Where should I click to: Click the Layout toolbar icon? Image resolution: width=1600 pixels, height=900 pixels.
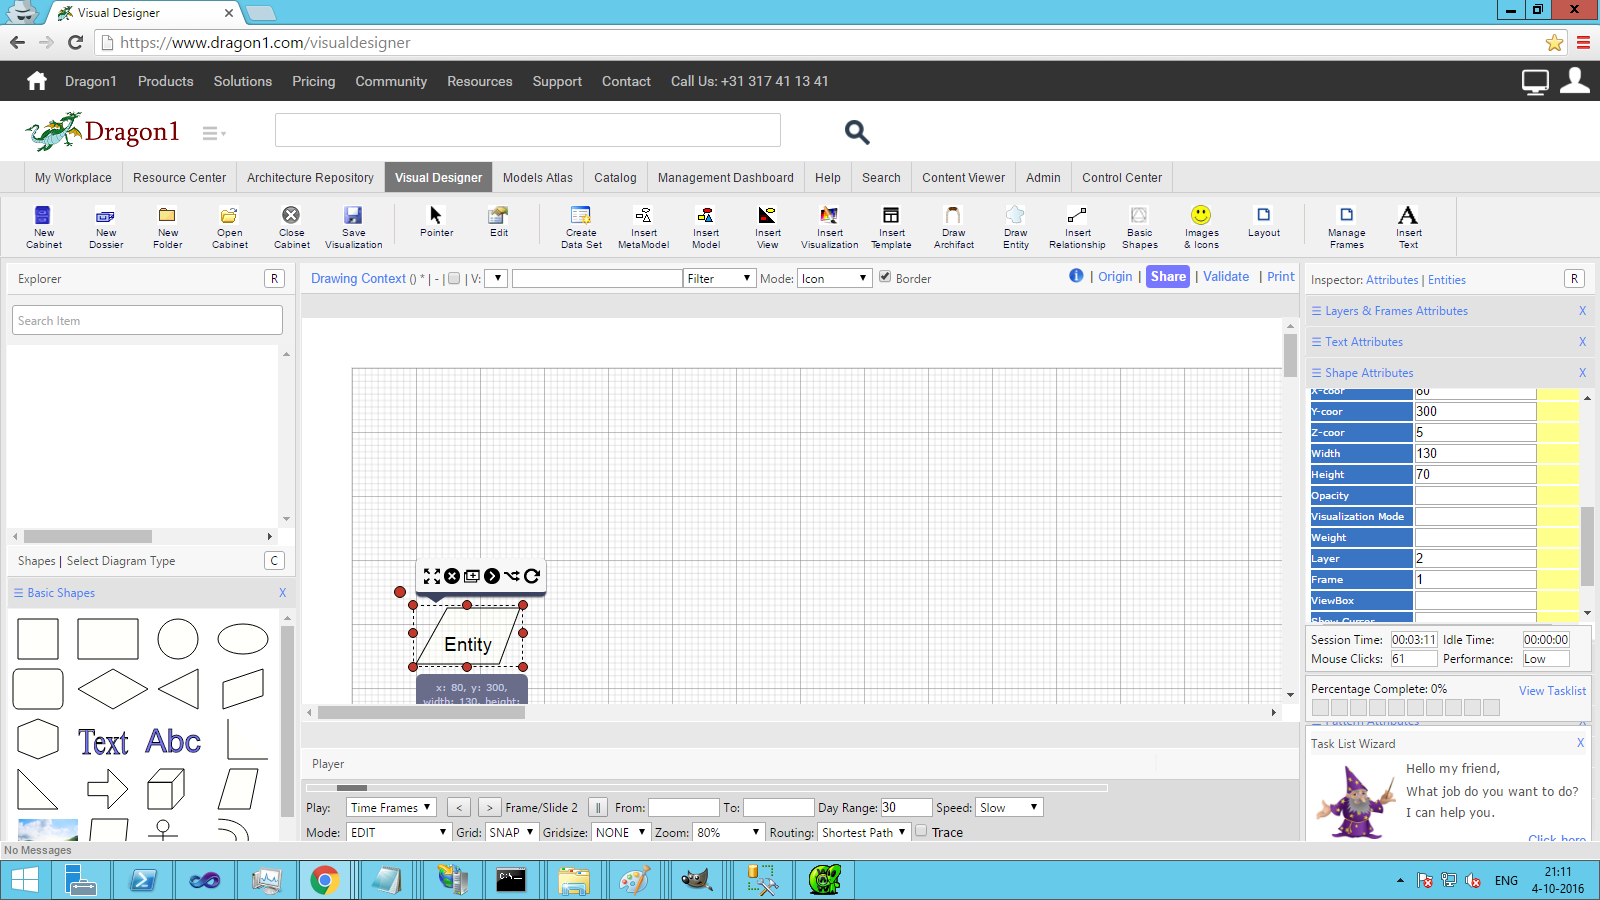[x=1263, y=215]
